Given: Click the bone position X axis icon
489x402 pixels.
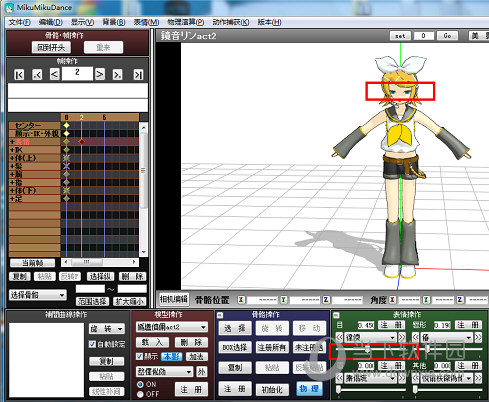Looking at the screenshot, I should pyautogui.click(x=241, y=300).
